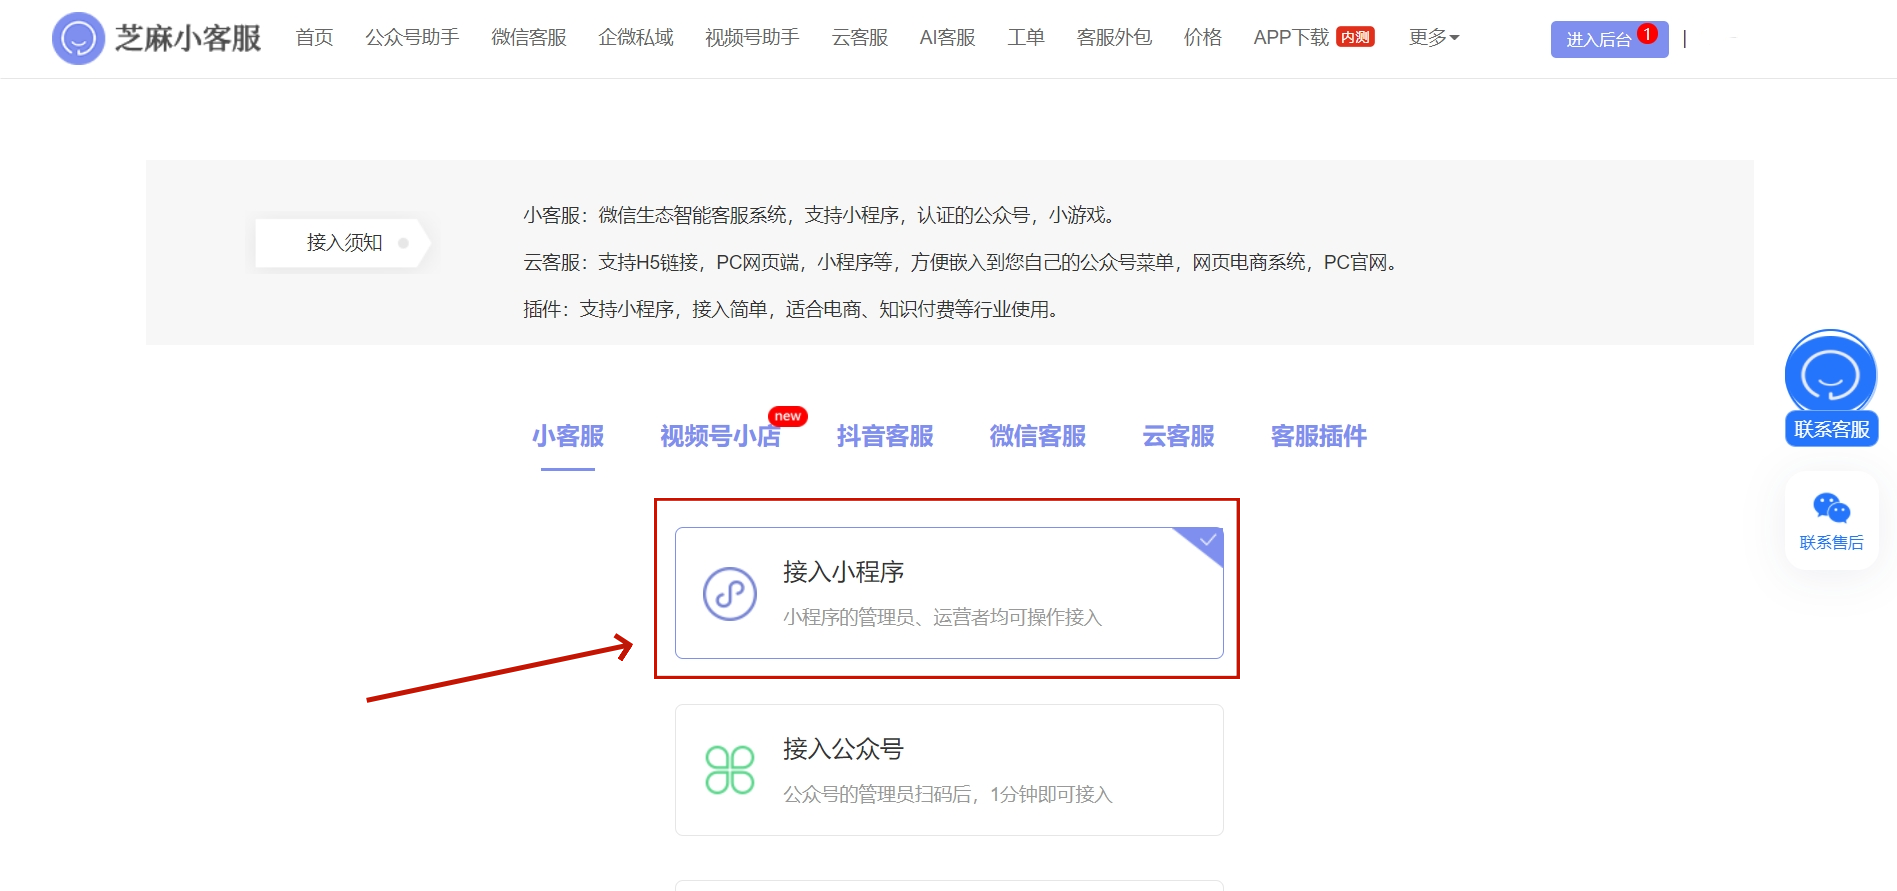
Task: Switch to 微信客服 tab below notice
Action: (x=1038, y=436)
